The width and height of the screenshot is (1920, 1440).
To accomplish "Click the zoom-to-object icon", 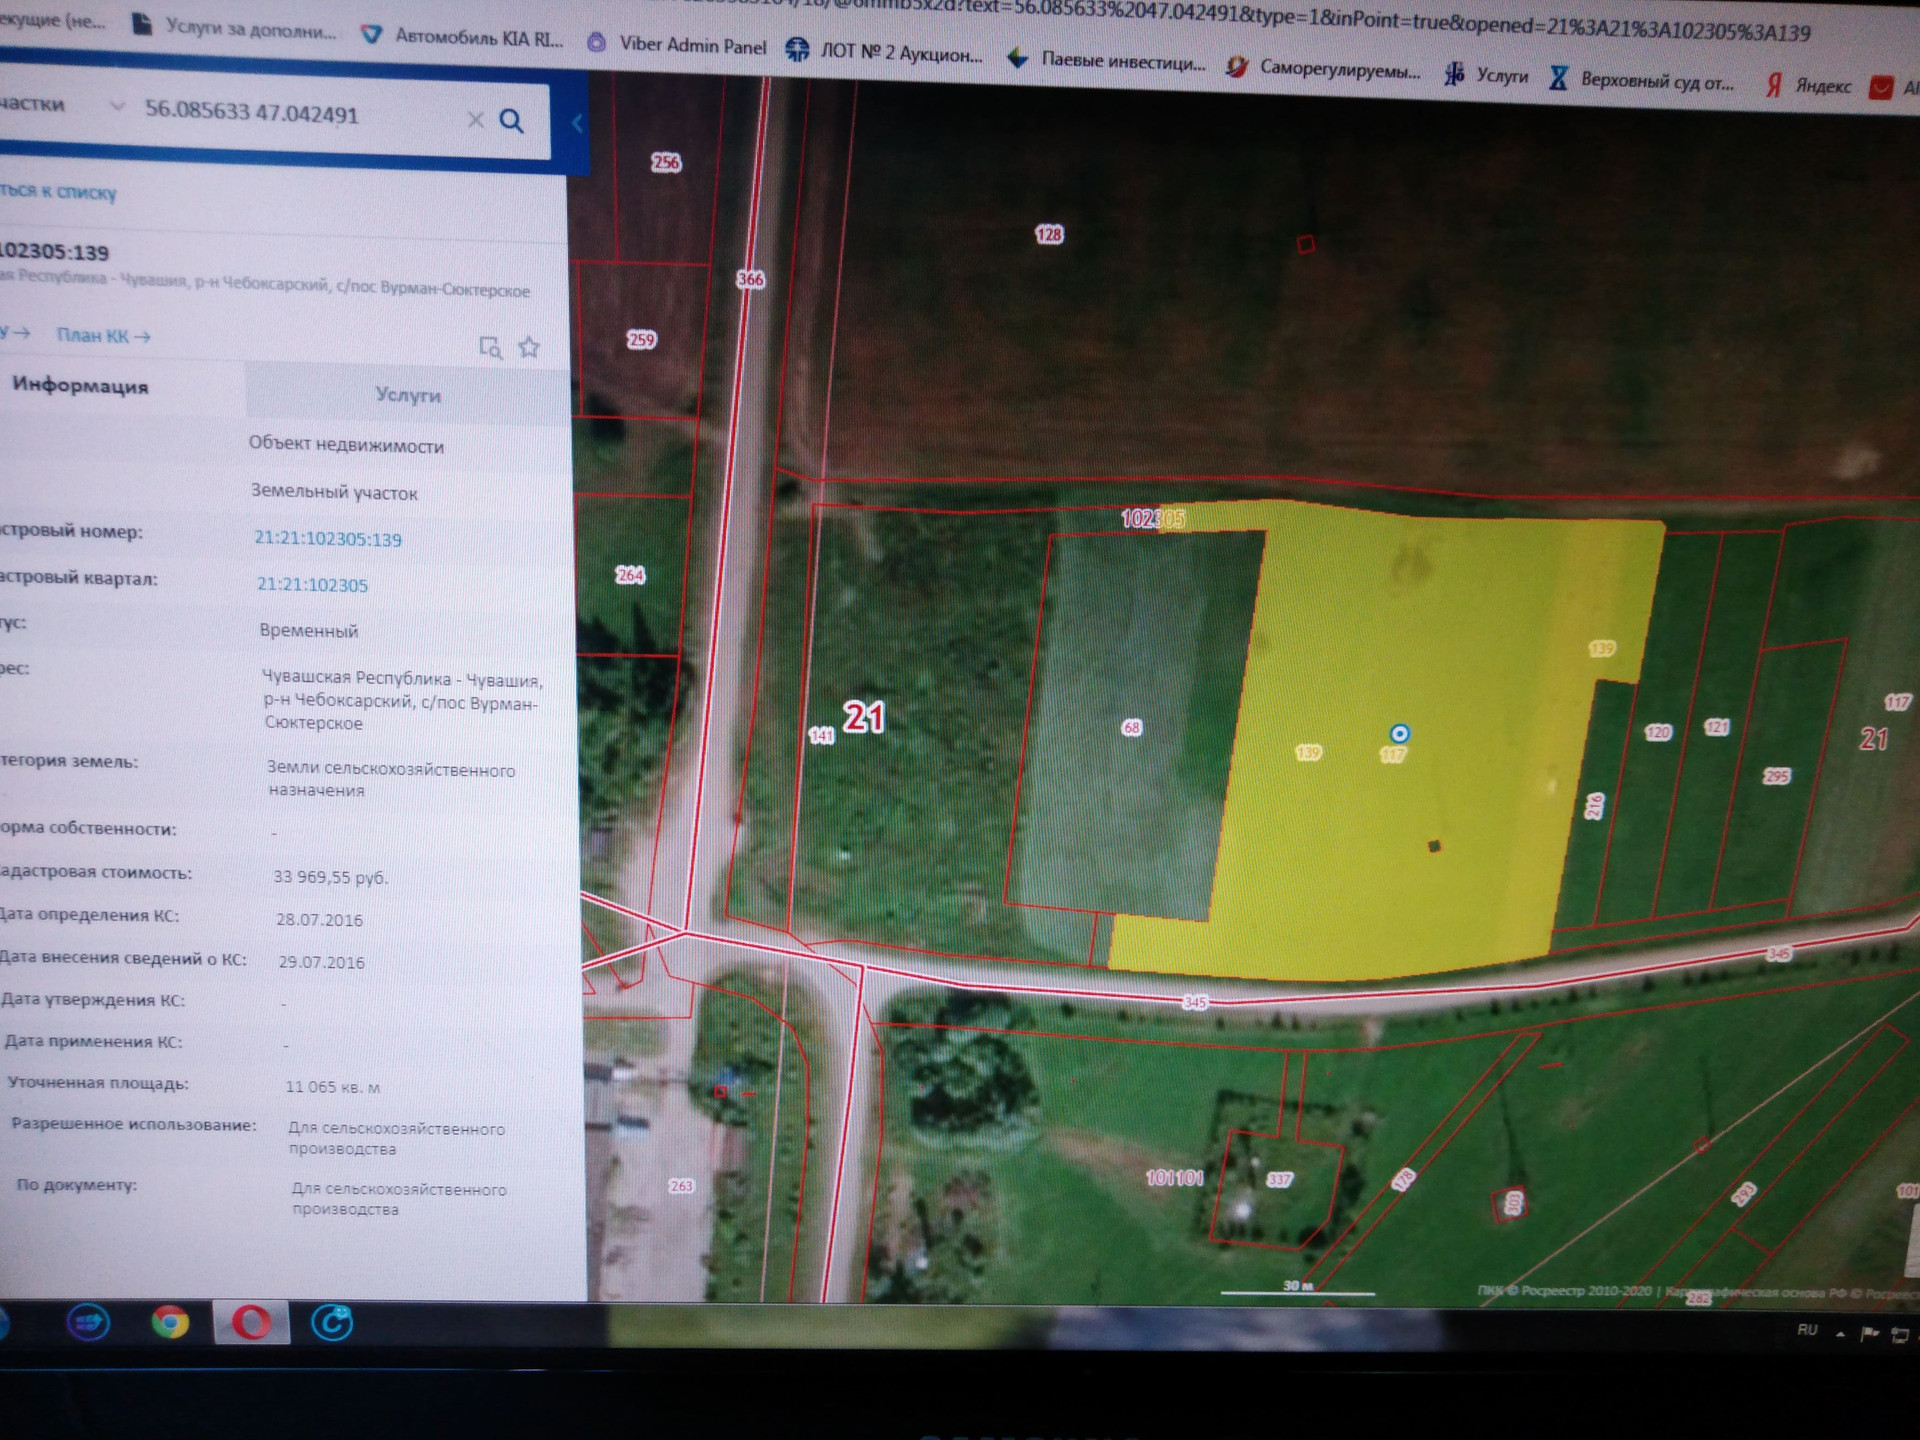I will pyautogui.click(x=490, y=347).
